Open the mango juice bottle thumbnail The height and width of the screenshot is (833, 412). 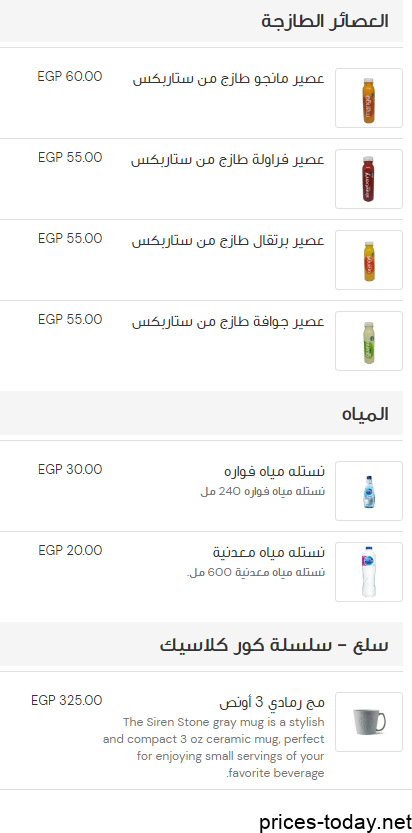[x=369, y=98]
